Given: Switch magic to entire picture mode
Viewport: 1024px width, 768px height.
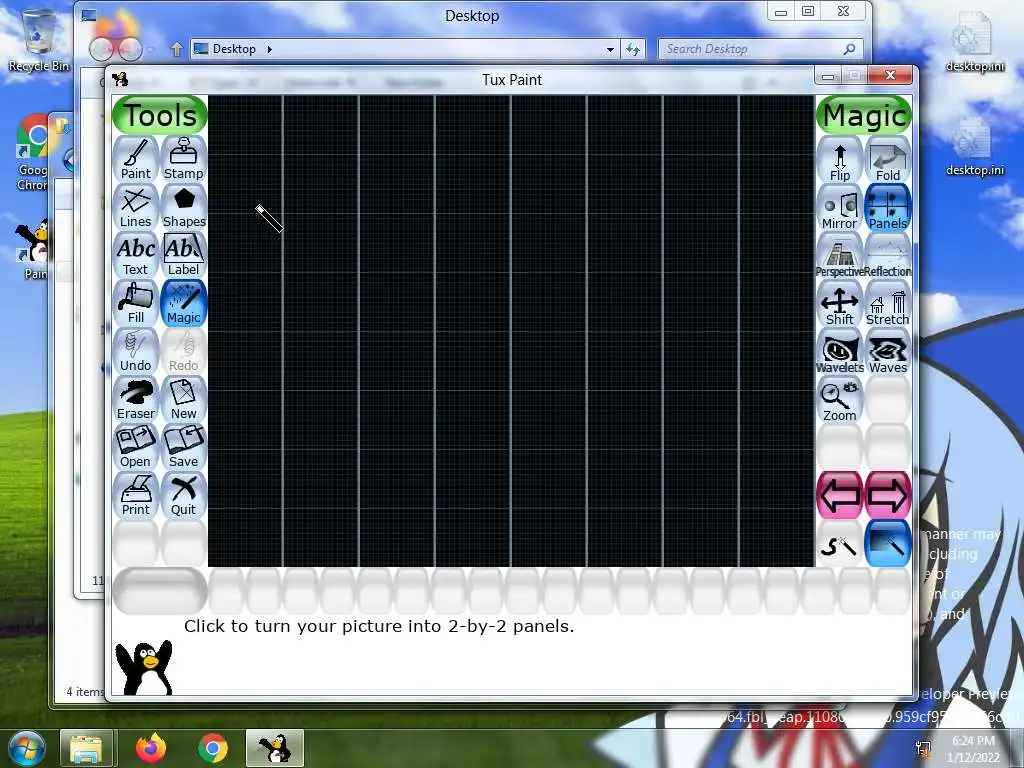Looking at the screenshot, I should 888,544.
